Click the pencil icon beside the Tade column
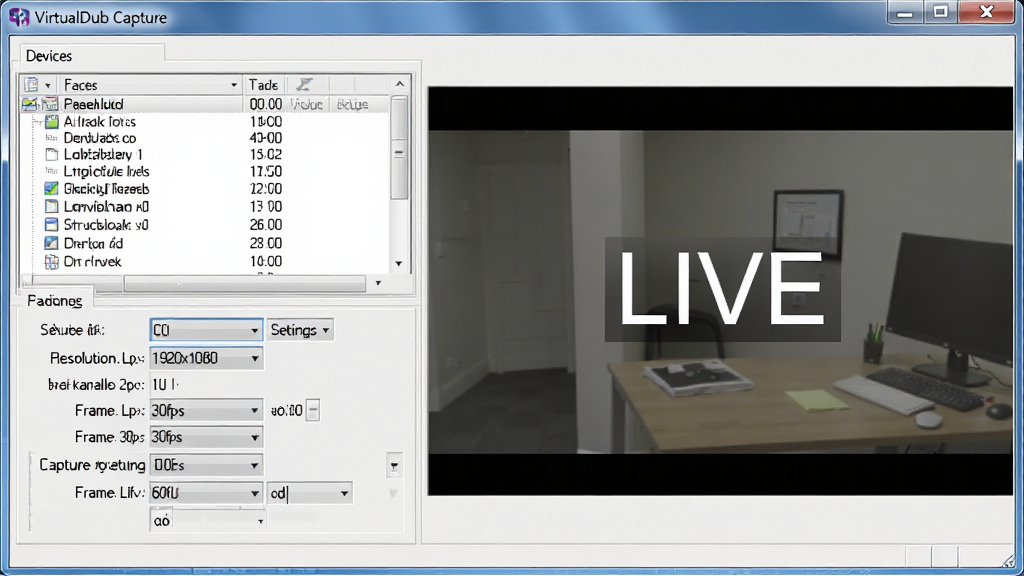Image resolution: width=1024 pixels, height=576 pixels. point(304,84)
